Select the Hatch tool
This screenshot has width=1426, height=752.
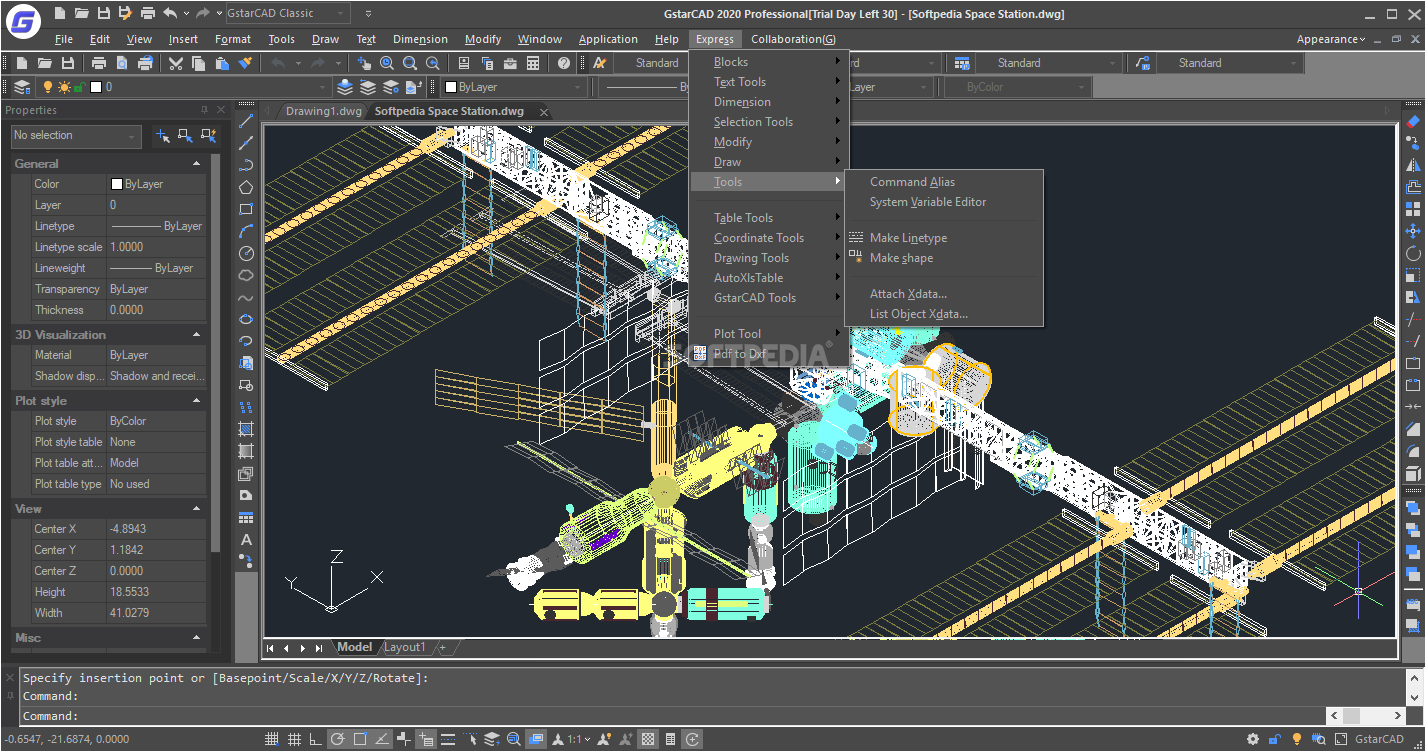[x=246, y=429]
